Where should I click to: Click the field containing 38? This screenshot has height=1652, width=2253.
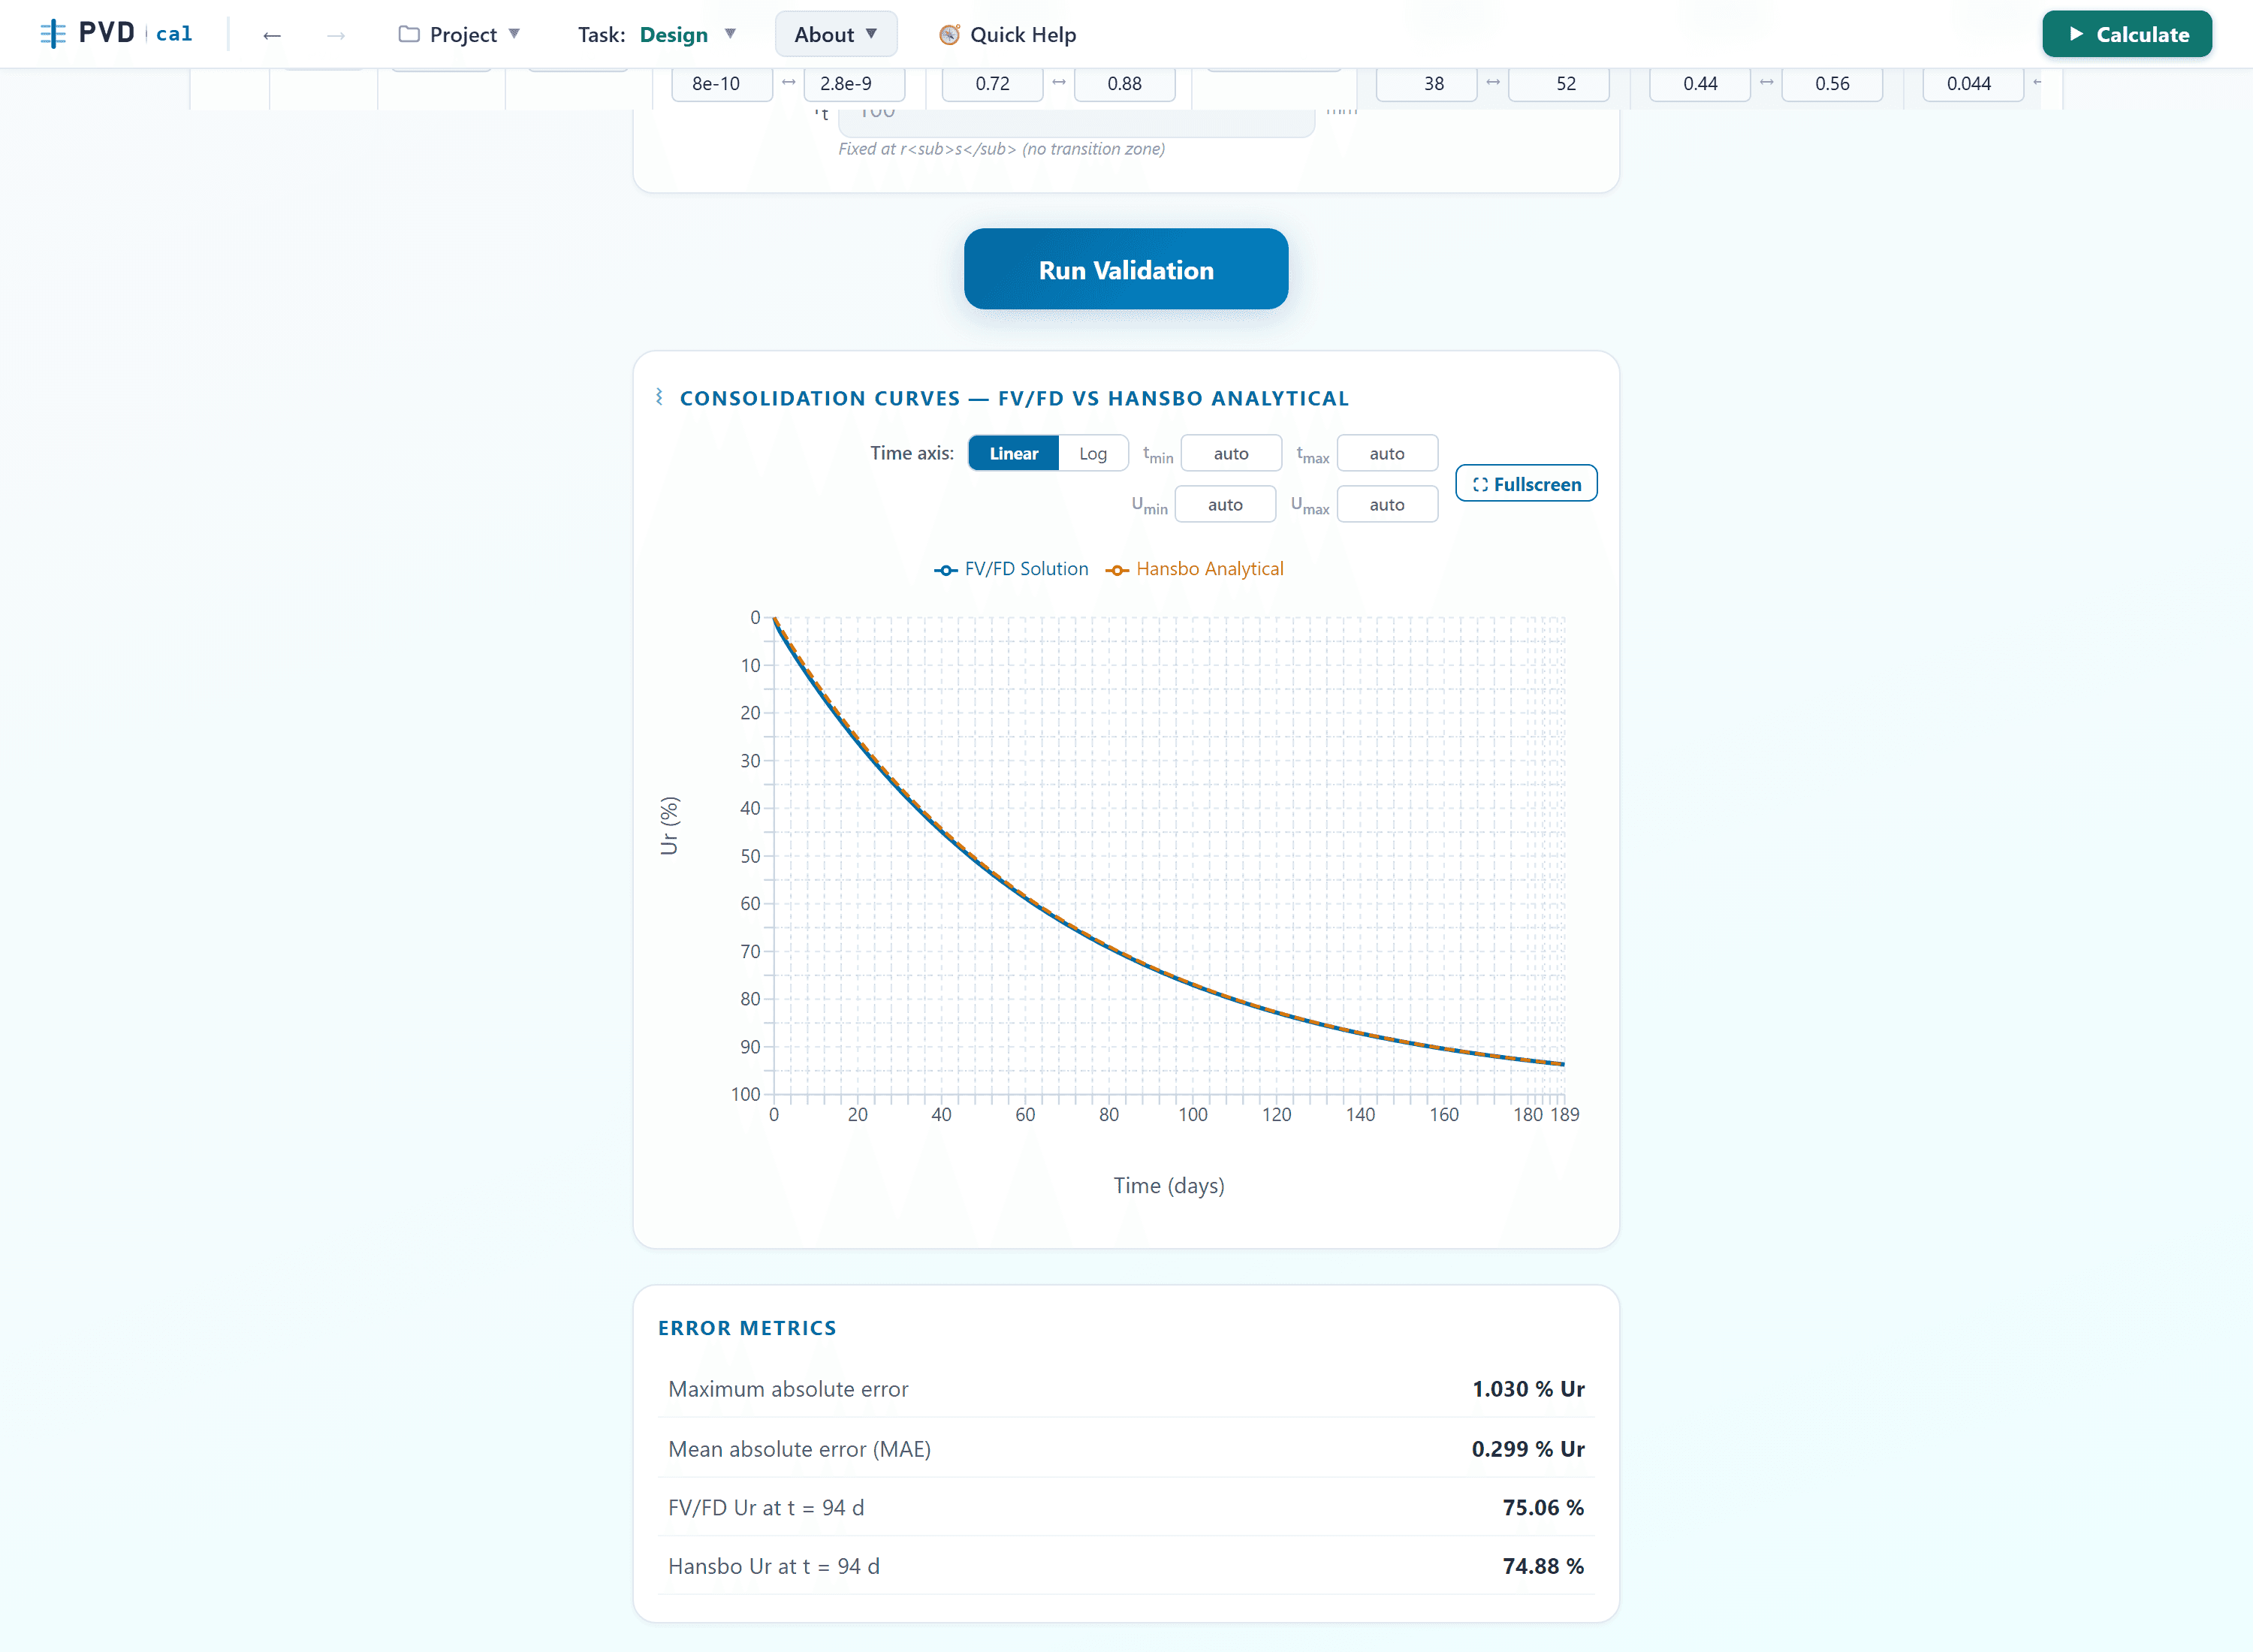1426,84
